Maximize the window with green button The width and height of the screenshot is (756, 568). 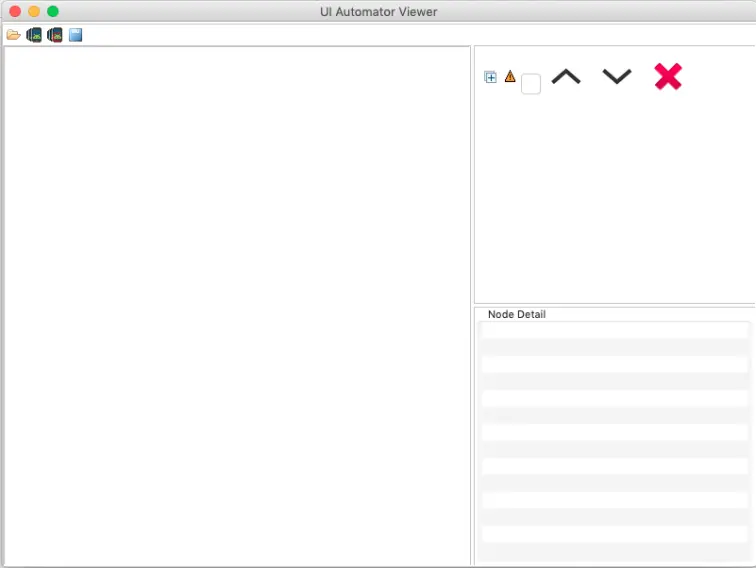tap(53, 12)
